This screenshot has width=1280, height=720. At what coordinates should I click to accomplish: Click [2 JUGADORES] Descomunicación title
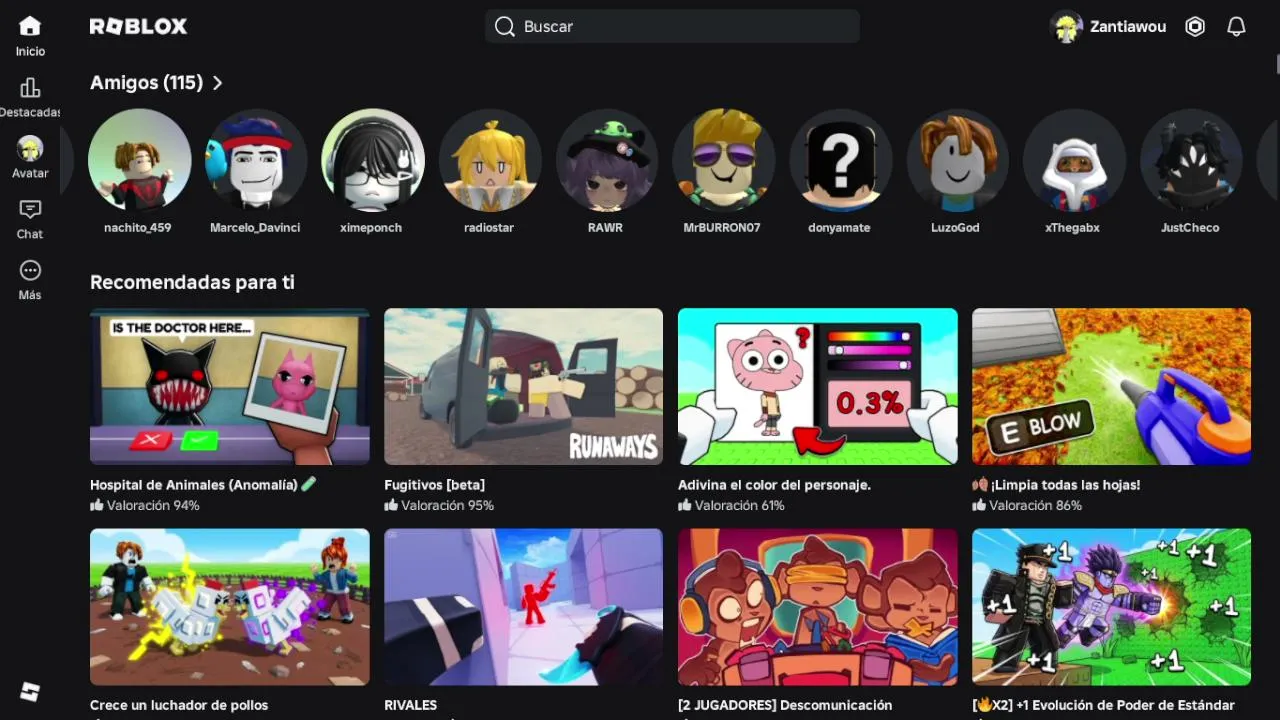point(785,705)
